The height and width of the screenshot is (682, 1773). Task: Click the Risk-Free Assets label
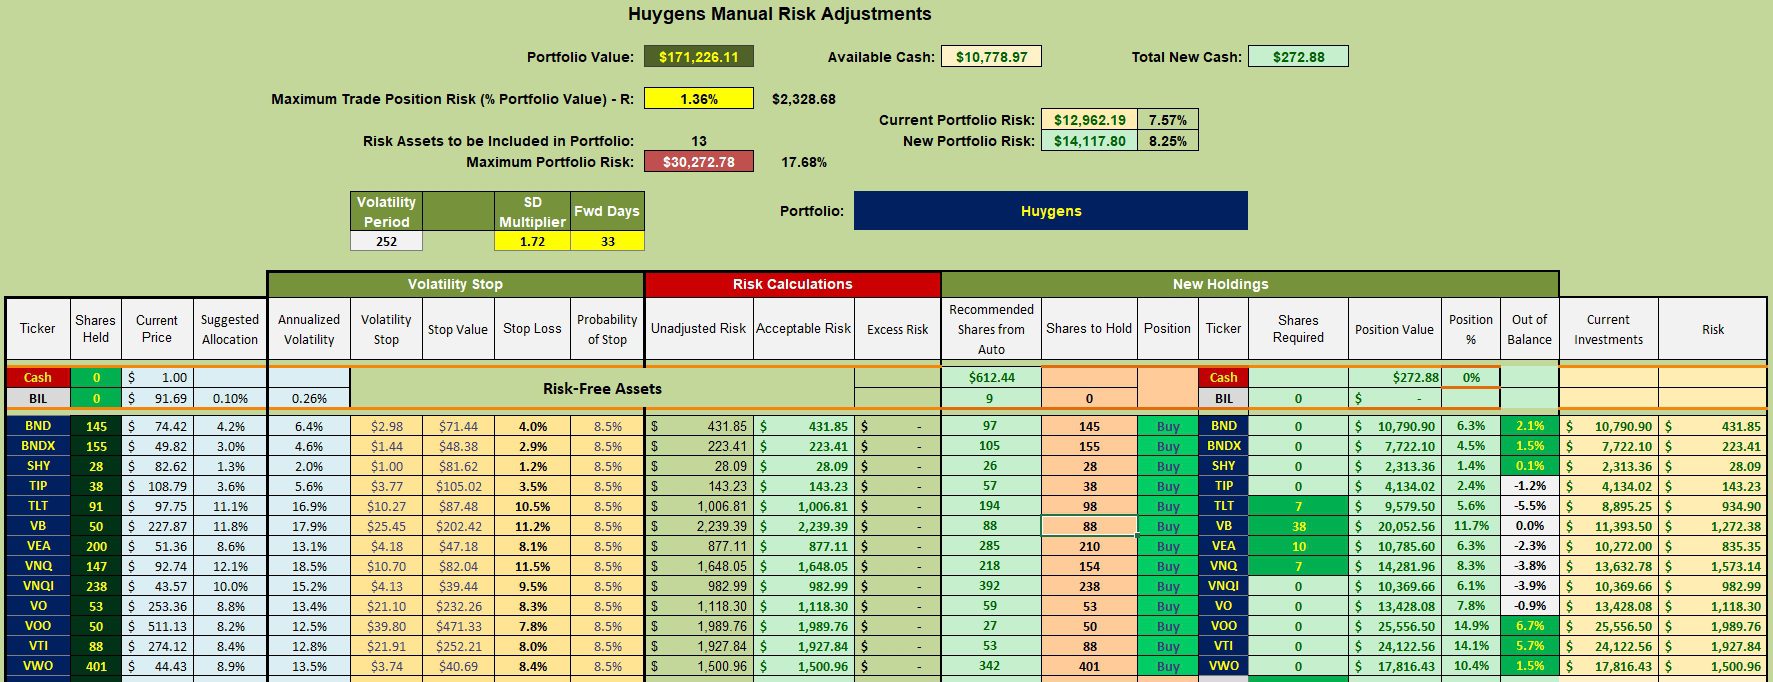602,389
